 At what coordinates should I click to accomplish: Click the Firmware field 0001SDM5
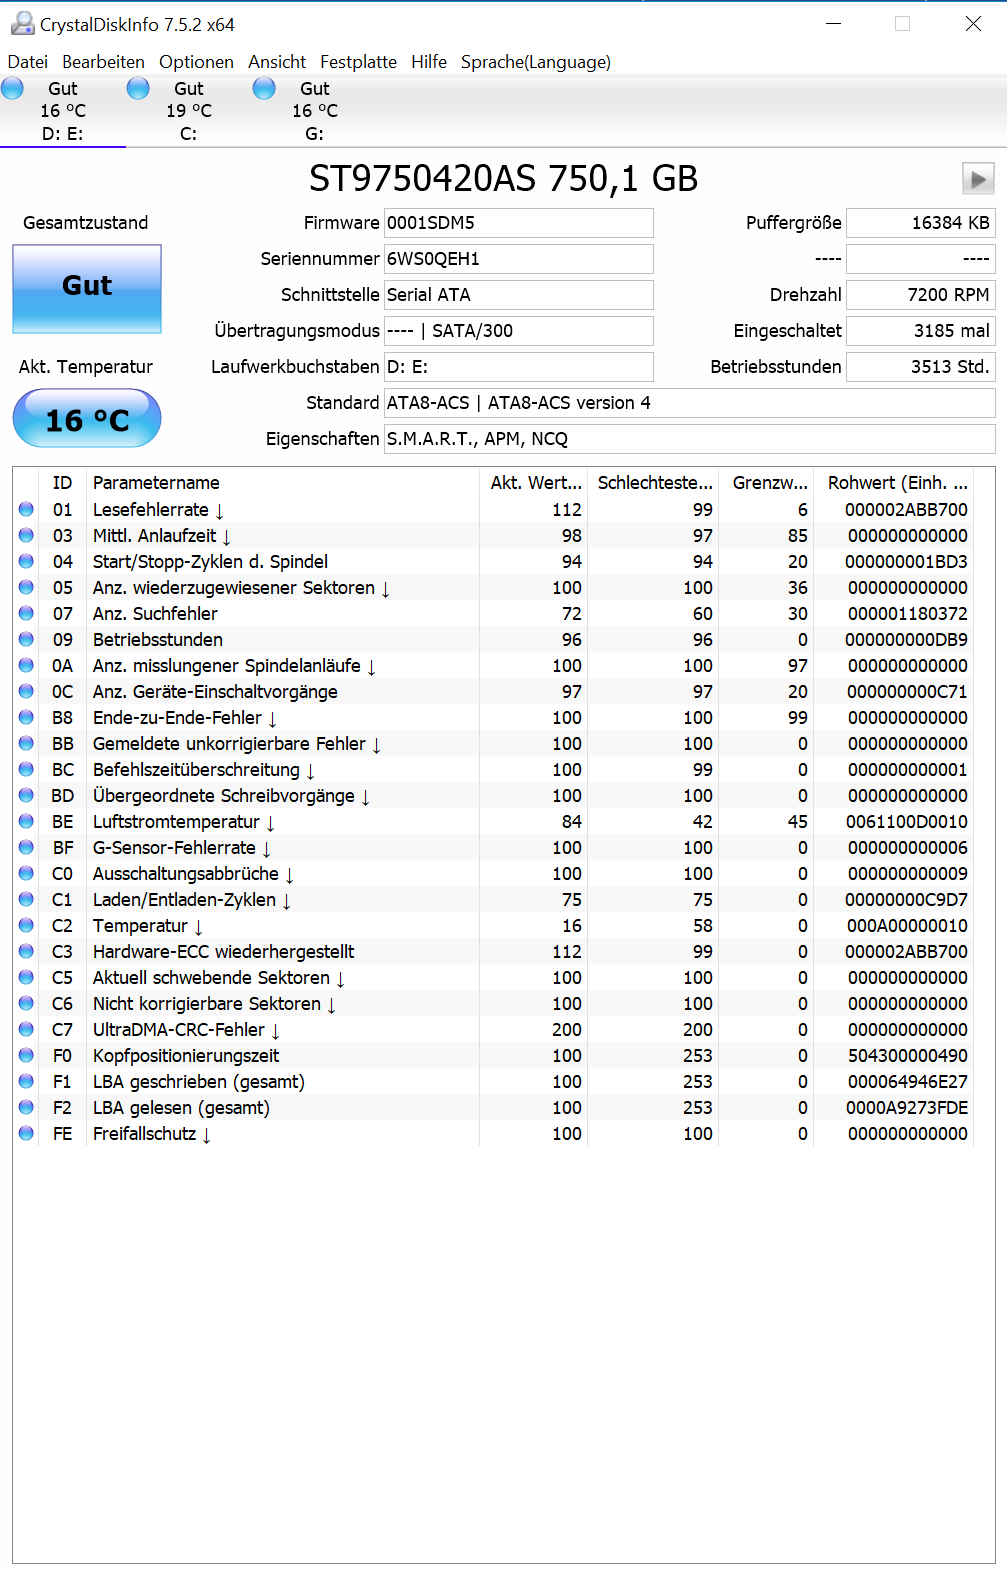[x=519, y=223]
